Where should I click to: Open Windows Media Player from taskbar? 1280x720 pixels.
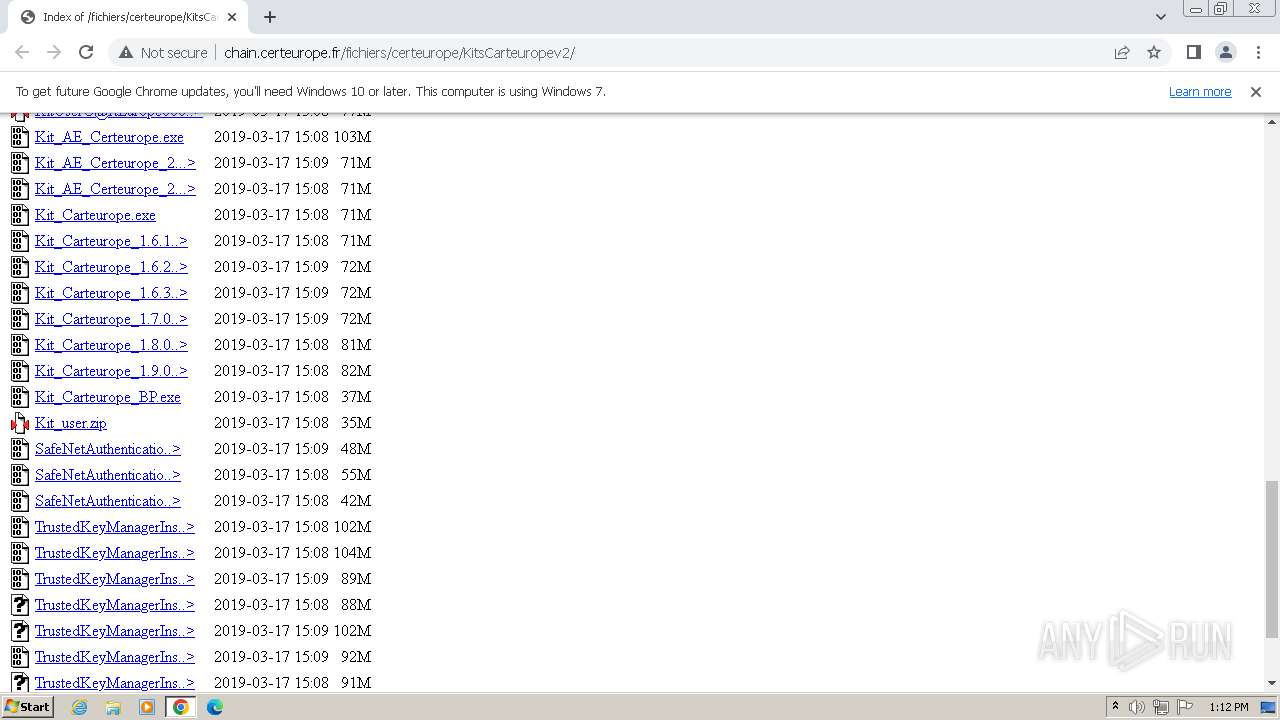147,707
